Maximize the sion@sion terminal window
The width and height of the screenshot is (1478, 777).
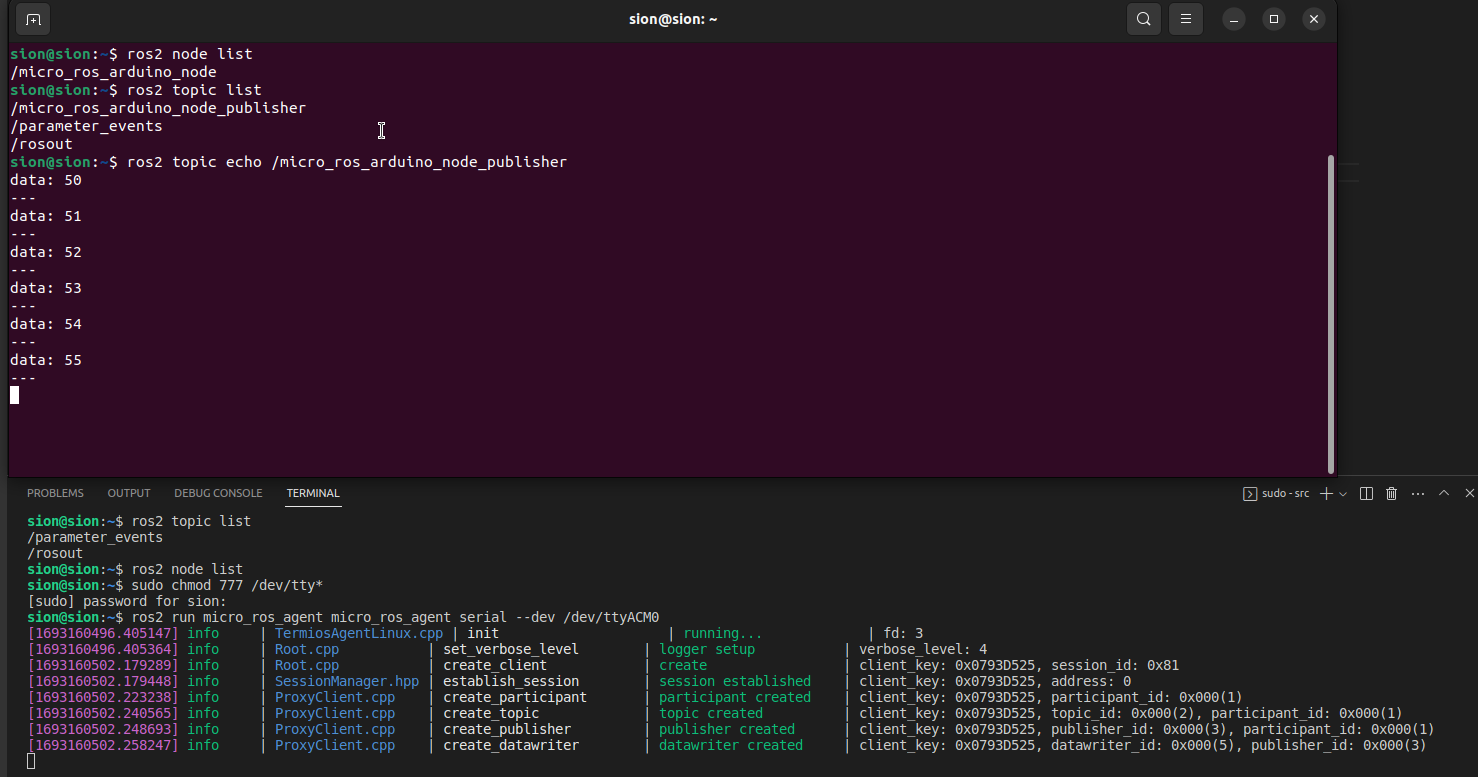coord(1274,19)
